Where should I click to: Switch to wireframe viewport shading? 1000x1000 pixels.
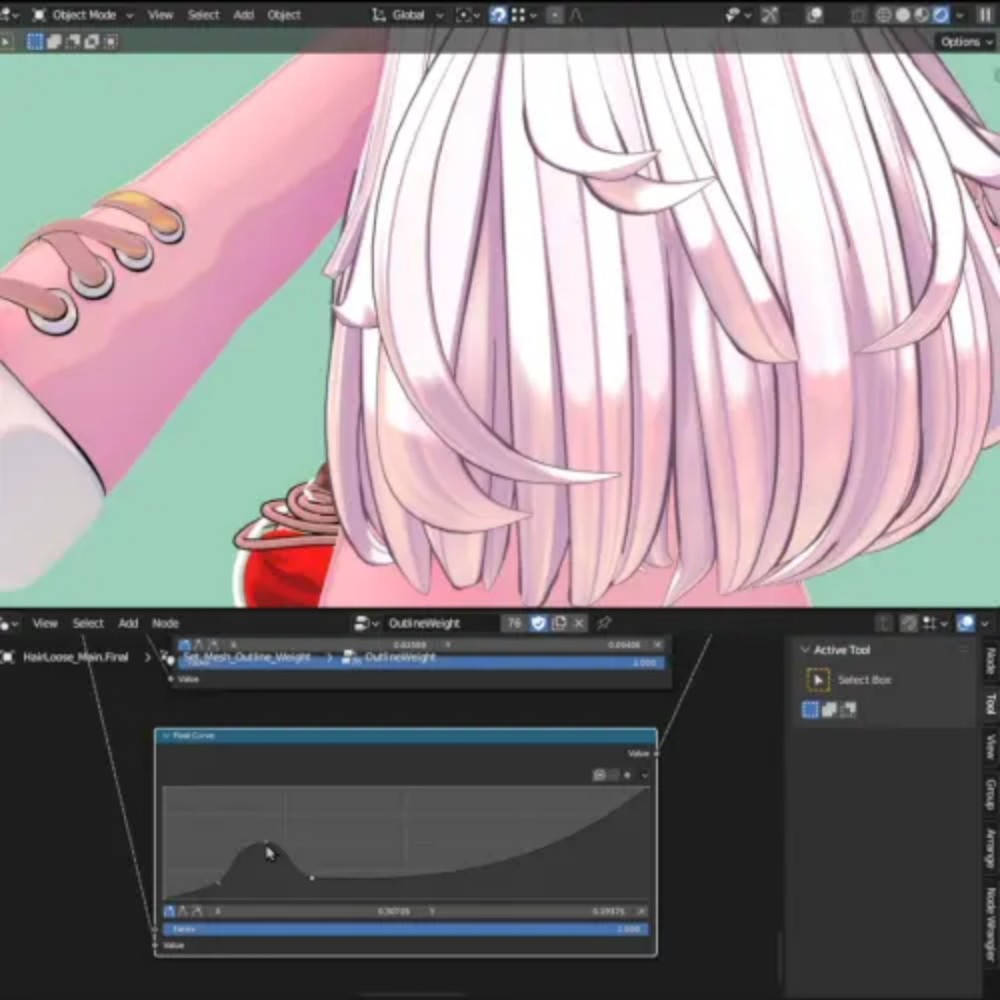click(x=884, y=15)
